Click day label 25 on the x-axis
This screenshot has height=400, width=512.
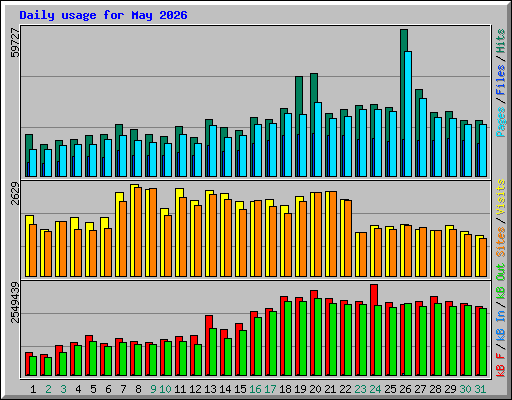coord(390,389)
